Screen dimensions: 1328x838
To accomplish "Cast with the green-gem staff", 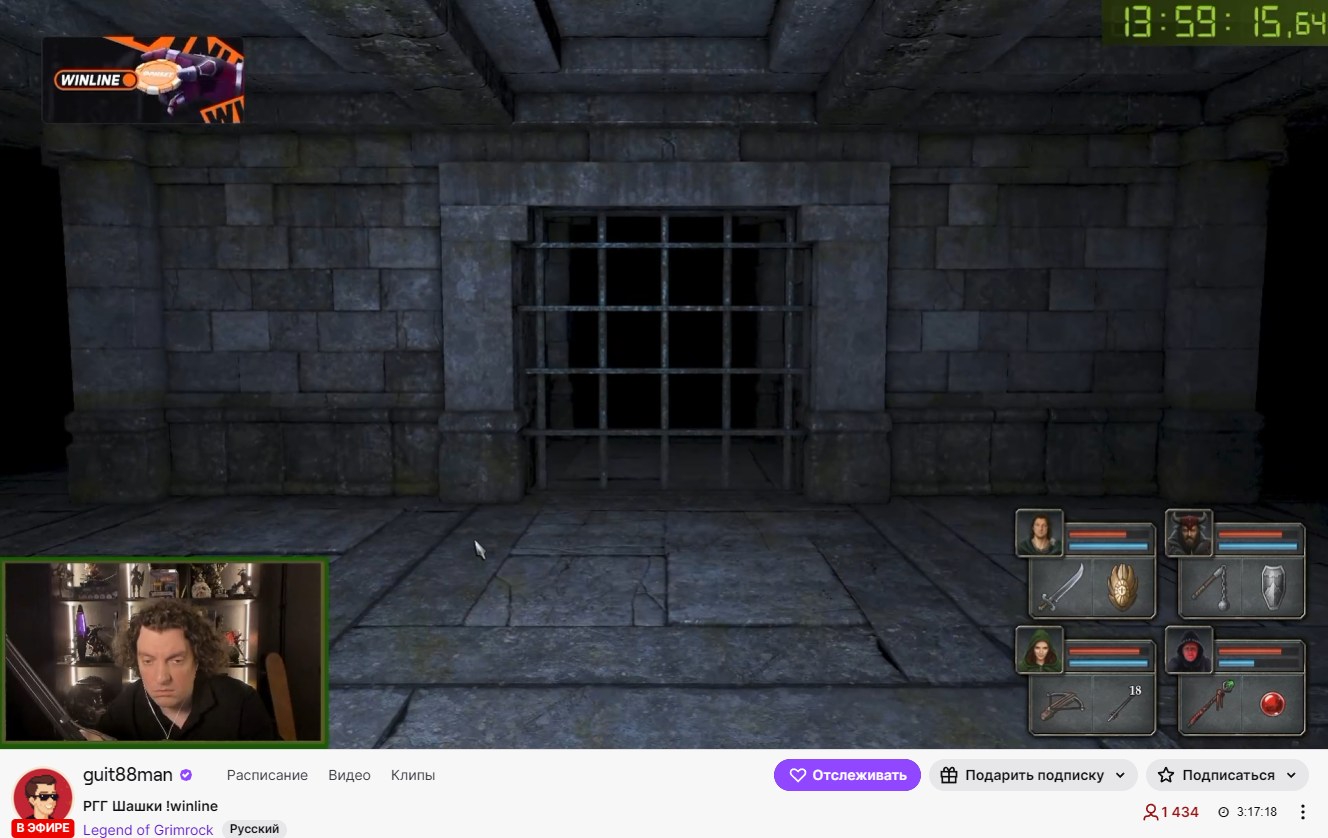I will pos(1211,705).
